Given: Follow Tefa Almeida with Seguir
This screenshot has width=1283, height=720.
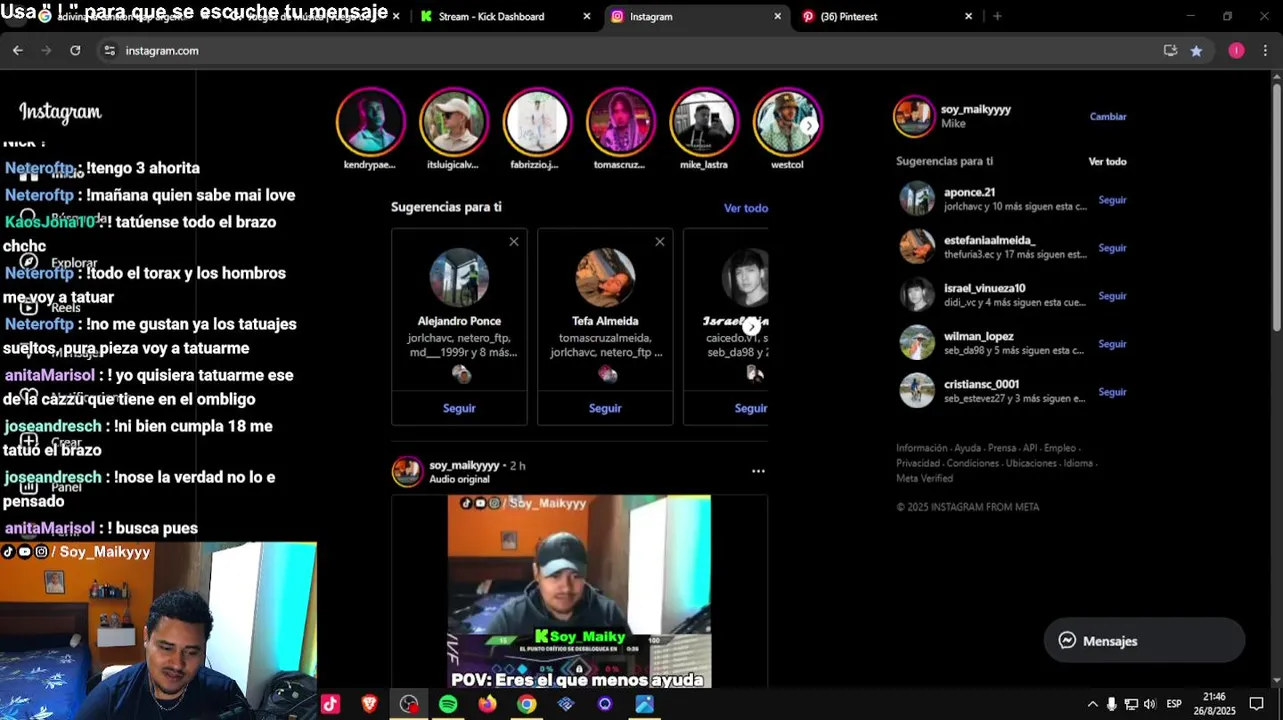Looking at the screenshot, I should [605, 408].
